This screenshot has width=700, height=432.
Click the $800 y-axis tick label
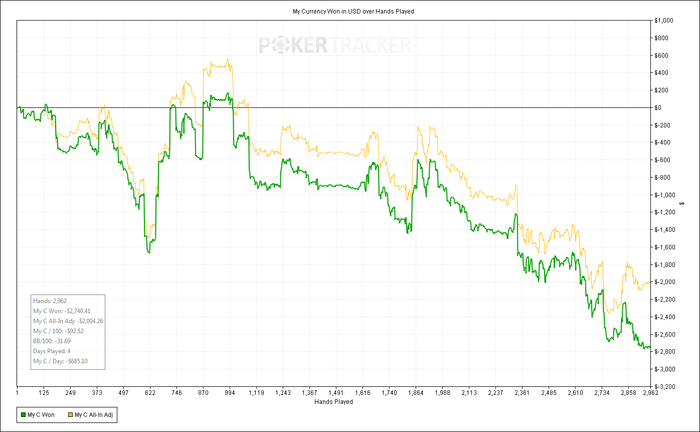click(x=662, y=38)
